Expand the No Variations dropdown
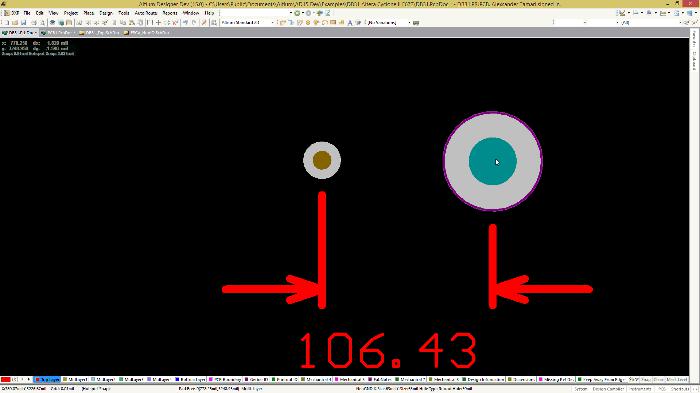 409,22
